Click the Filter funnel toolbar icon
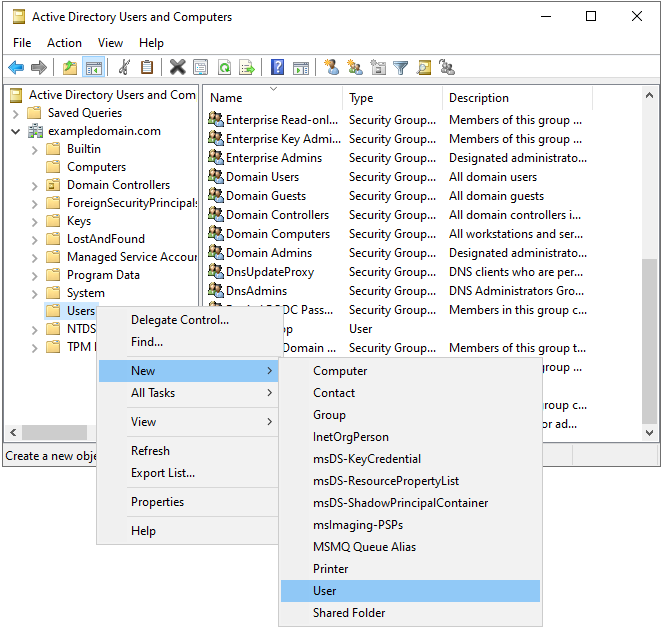The height and width of the screenshot is (629, 662). click(400, 68)
